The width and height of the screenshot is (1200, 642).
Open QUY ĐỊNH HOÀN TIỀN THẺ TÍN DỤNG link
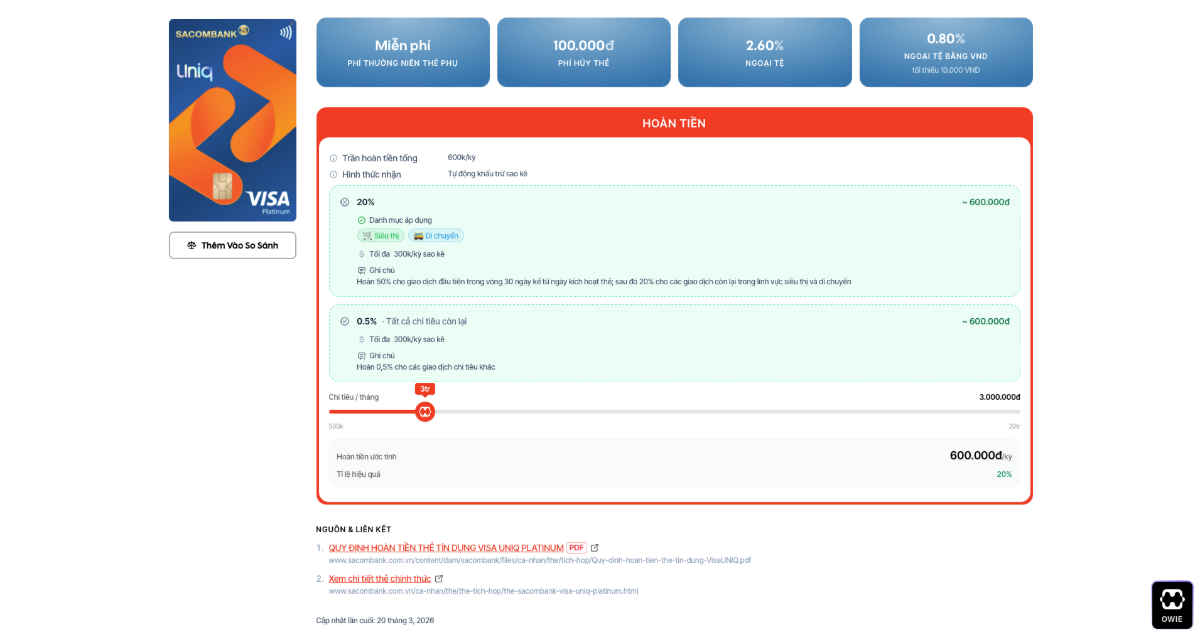[446, 547]
